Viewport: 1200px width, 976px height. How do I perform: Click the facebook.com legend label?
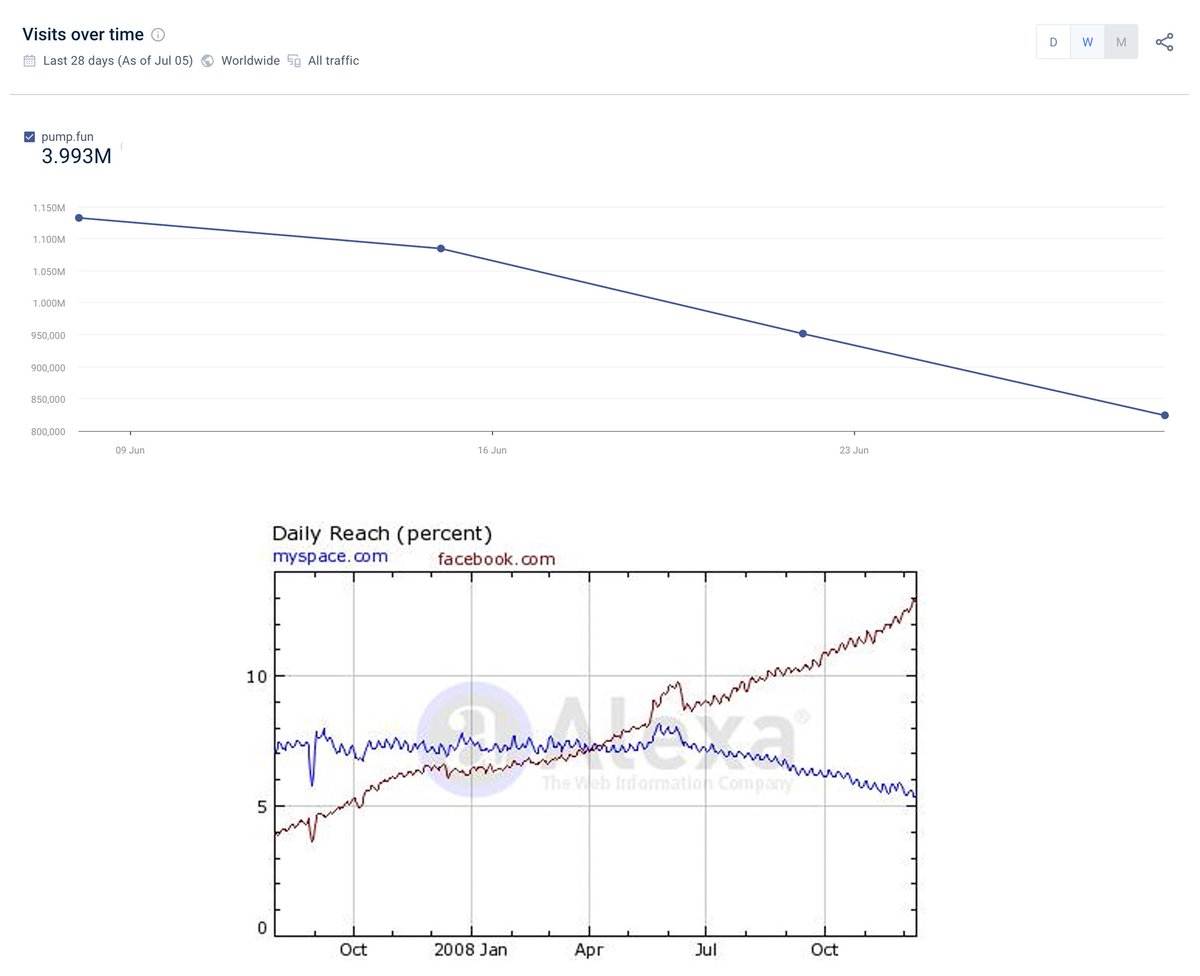497,559
